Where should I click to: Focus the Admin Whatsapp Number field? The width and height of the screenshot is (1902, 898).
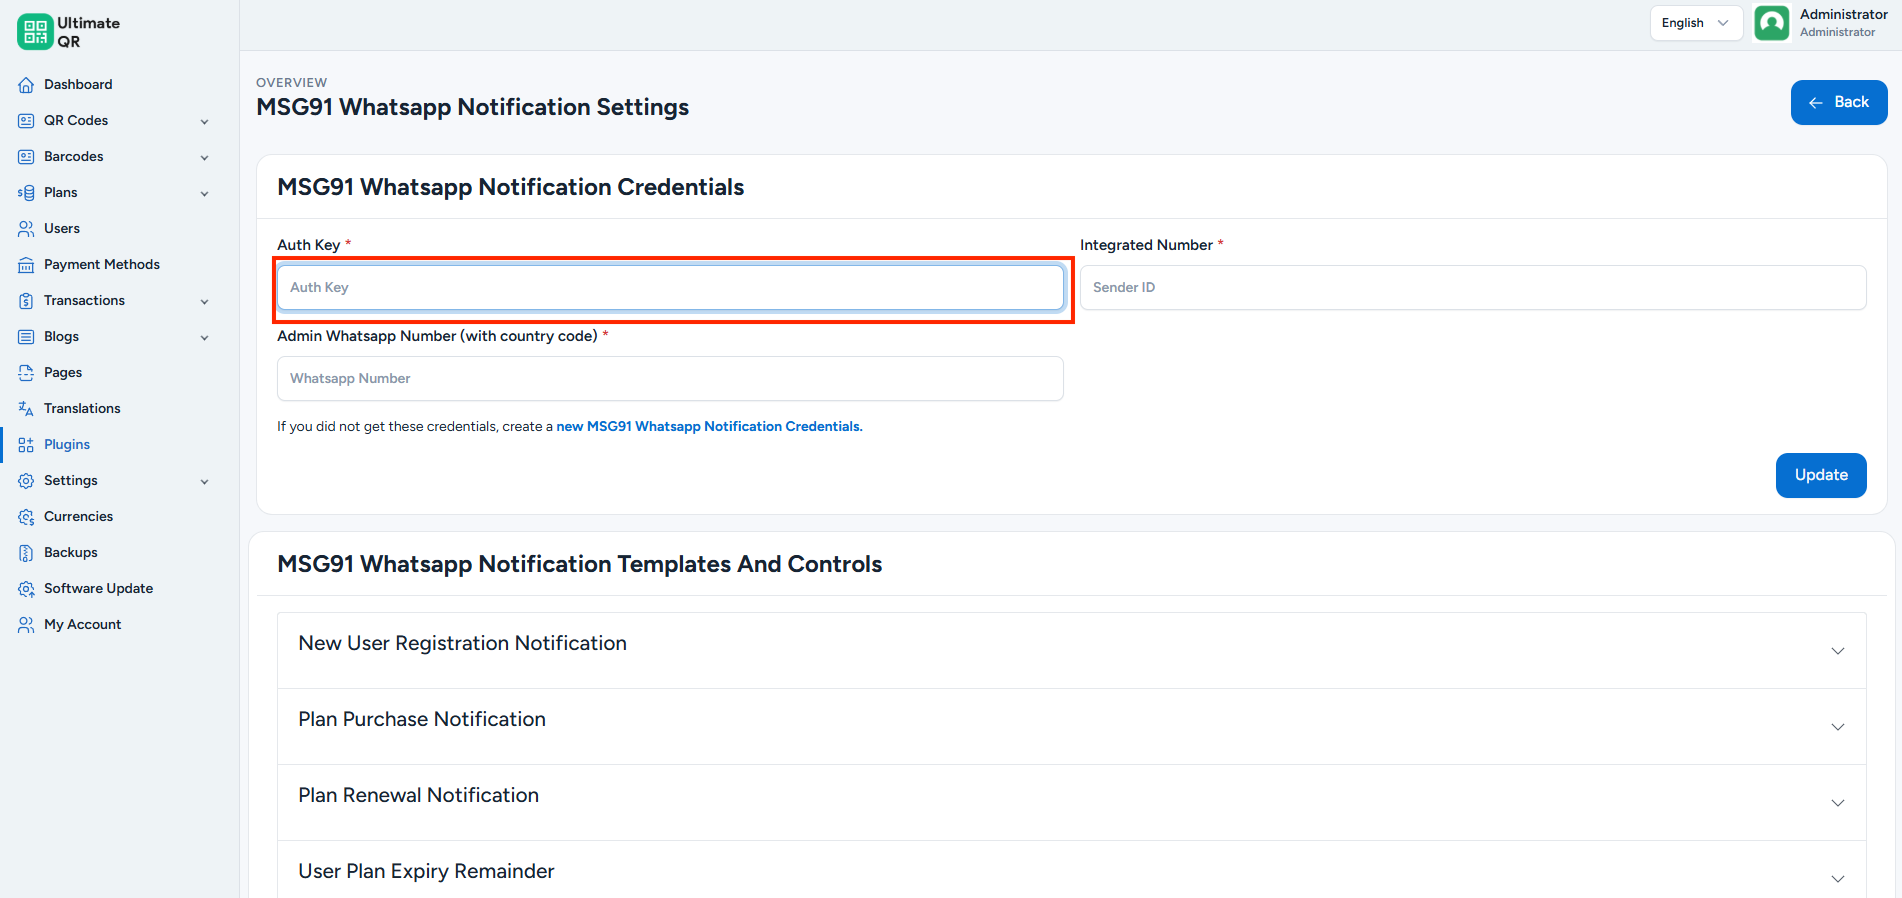pyautogui.click(x=670, y=379)
